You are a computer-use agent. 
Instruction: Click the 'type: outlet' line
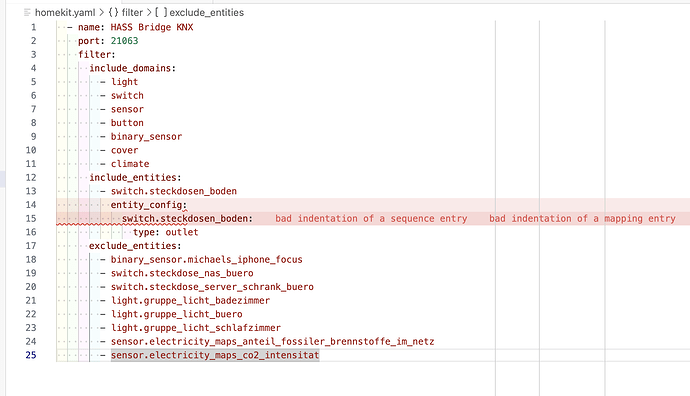coord(165,232)
